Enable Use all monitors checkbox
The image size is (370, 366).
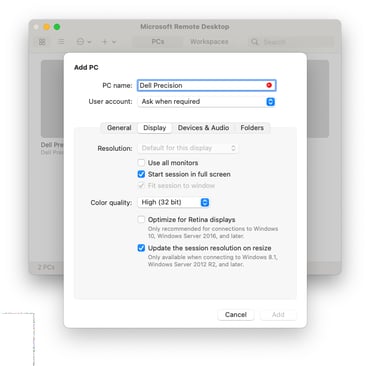141,163
